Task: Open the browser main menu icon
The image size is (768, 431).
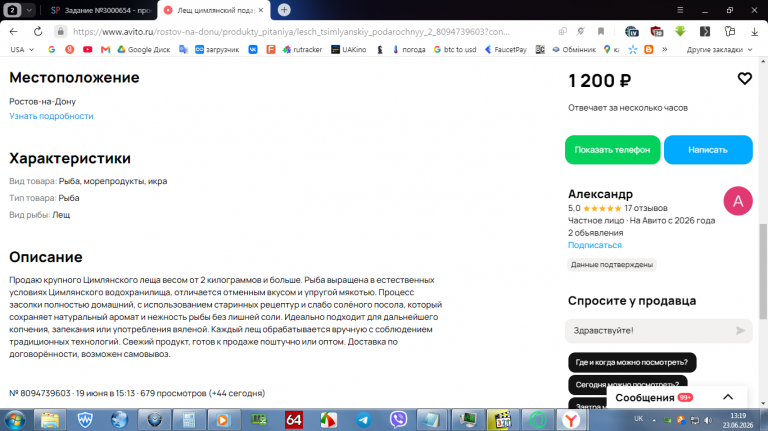Action: coord(680,10)
